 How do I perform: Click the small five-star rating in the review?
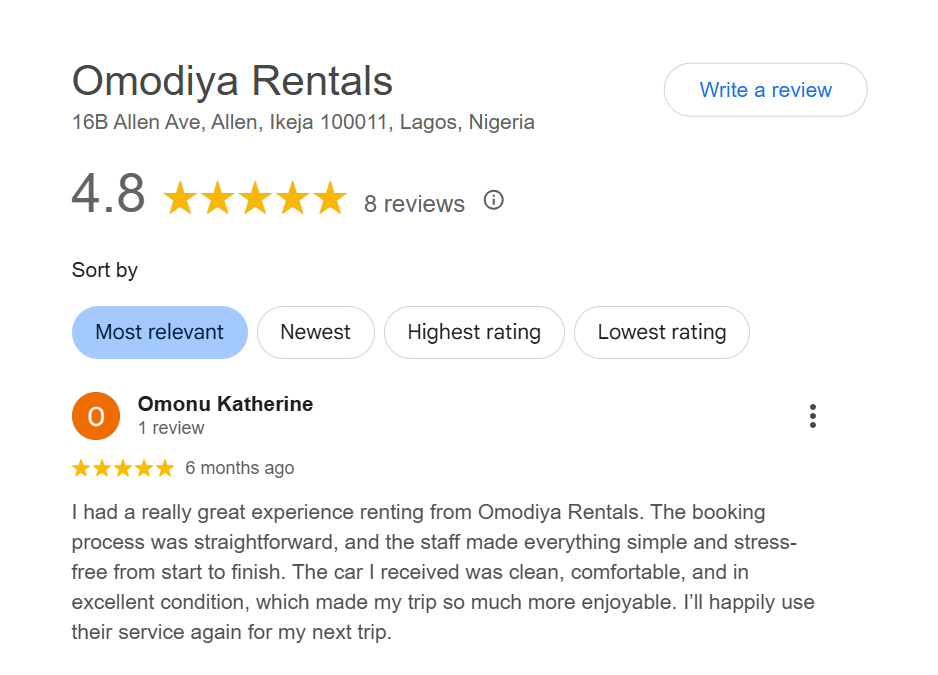tap(122, 468)
